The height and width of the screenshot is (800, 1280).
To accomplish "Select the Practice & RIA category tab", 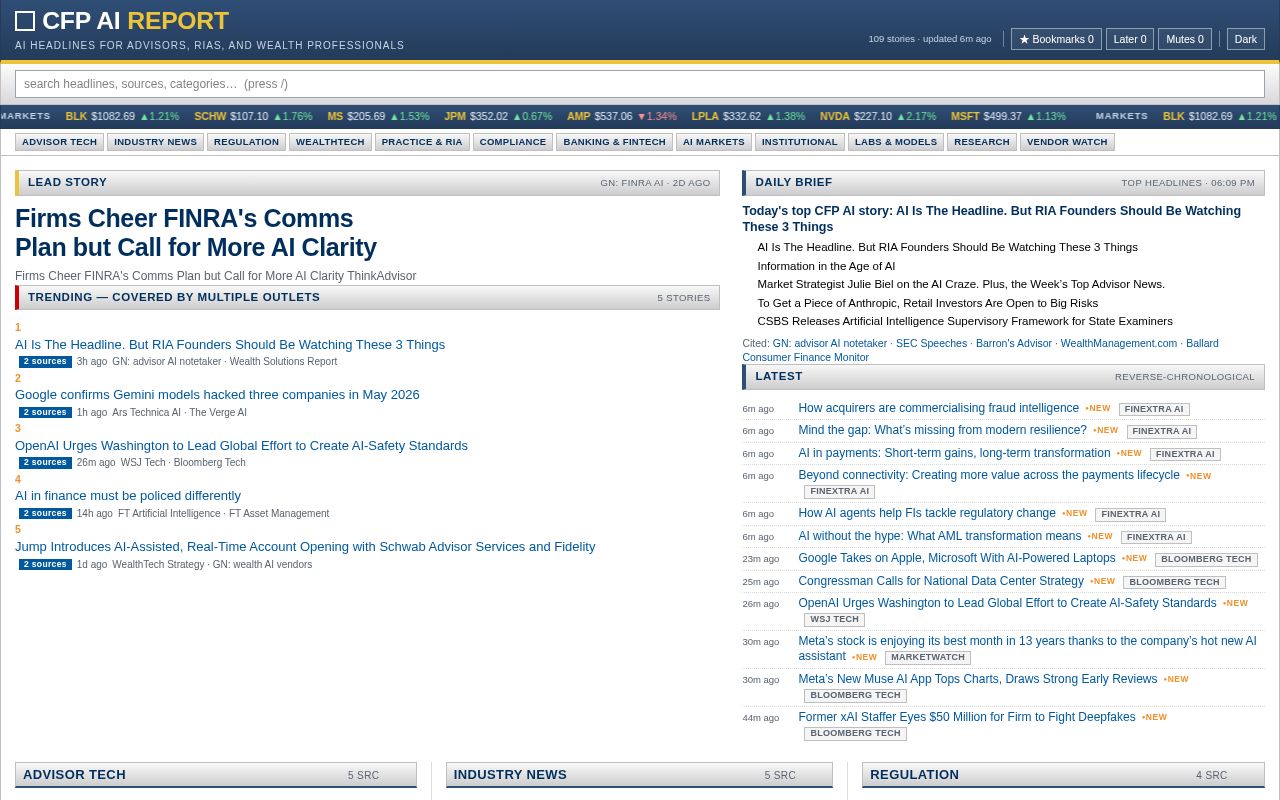I will (422, 142).
